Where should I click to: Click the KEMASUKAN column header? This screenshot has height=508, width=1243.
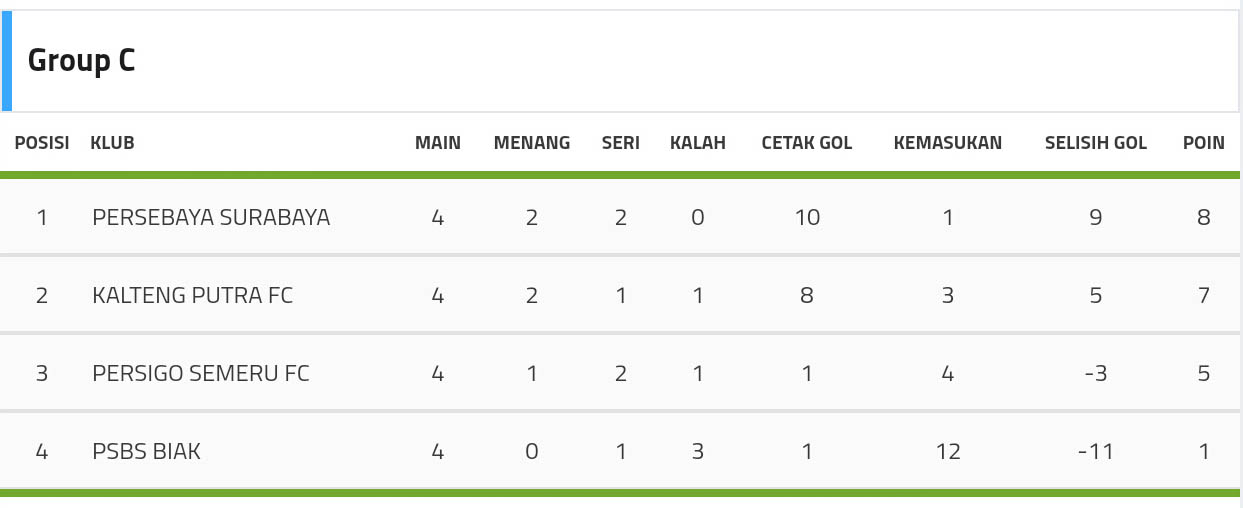[x=948, y=143]
